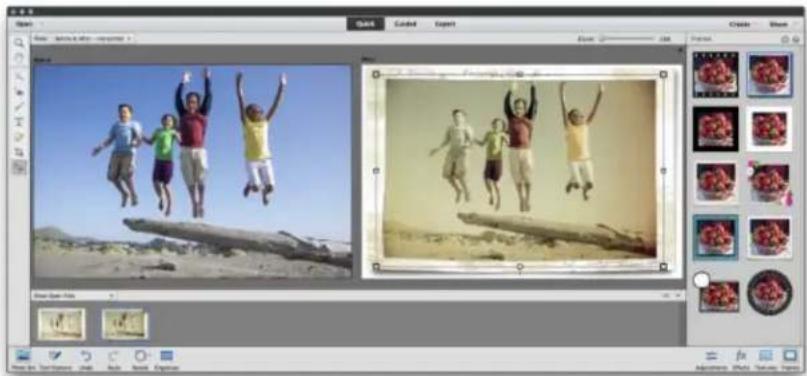Image resolution: width=807 pixels, height=376 pixels.
Task: Apply the frame with white pin circle
Action: pyautogui.click(x=715, y=292)
